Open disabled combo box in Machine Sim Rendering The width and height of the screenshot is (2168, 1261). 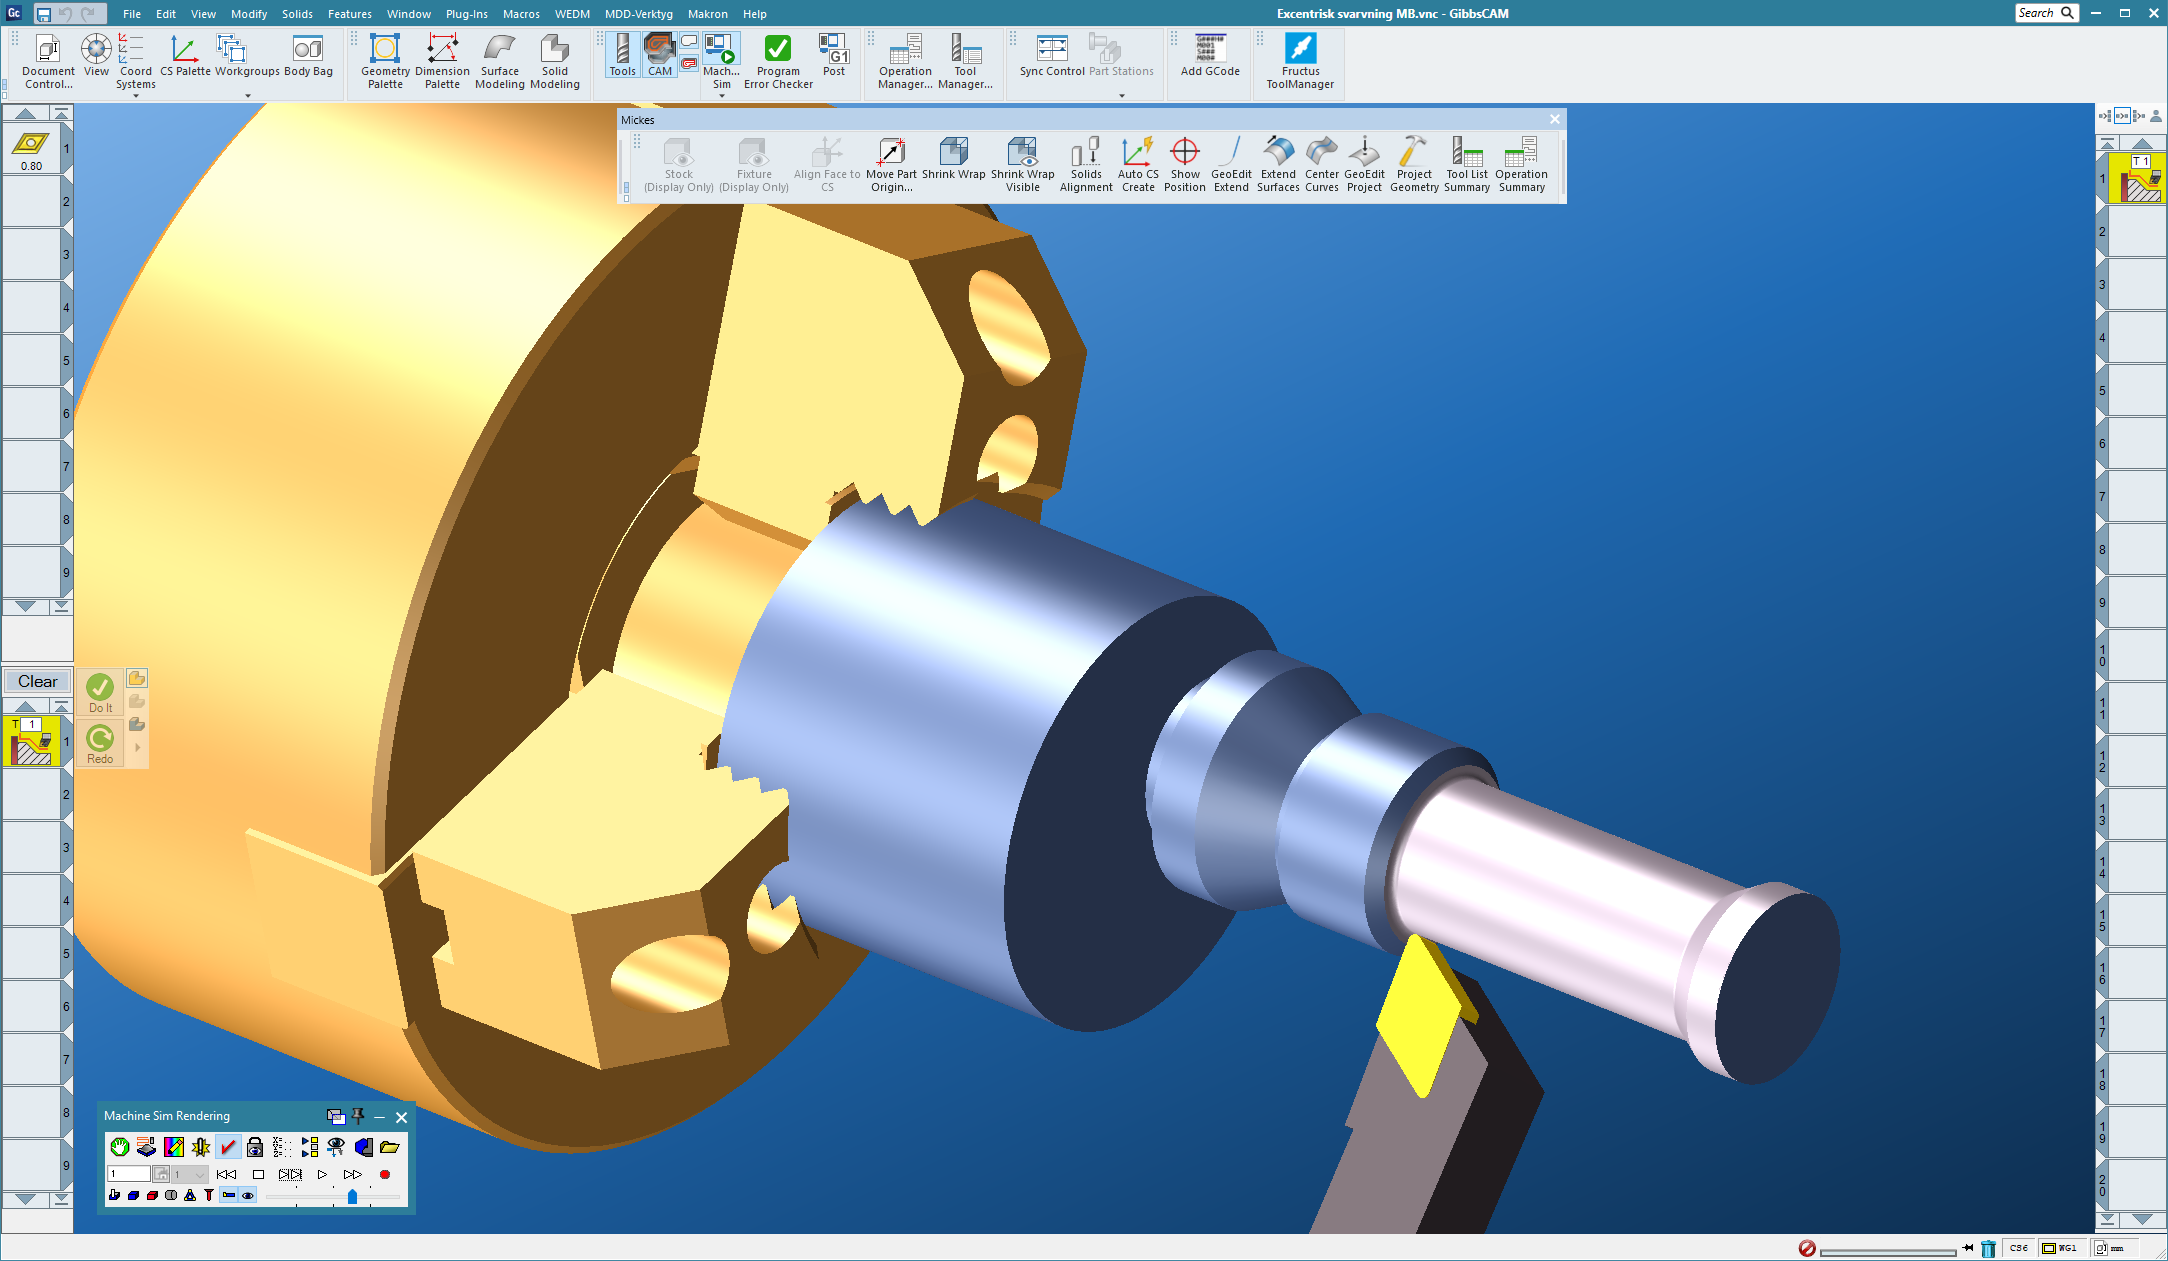(x=190, y=1174)
